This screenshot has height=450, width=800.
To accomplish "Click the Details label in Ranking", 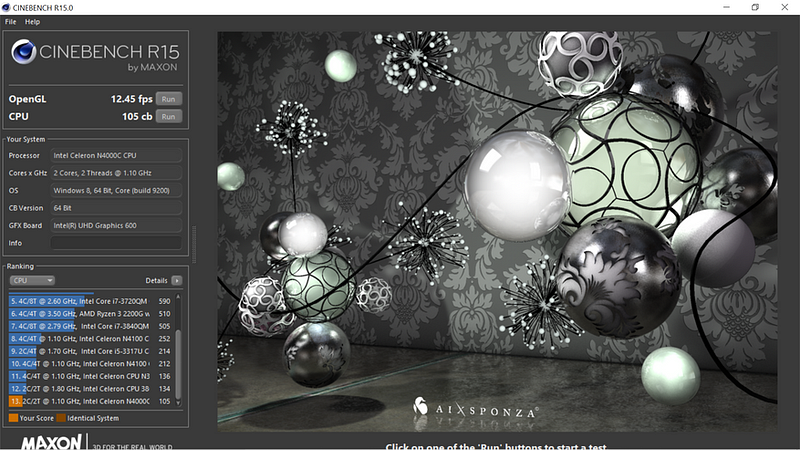I will (156, 281).
